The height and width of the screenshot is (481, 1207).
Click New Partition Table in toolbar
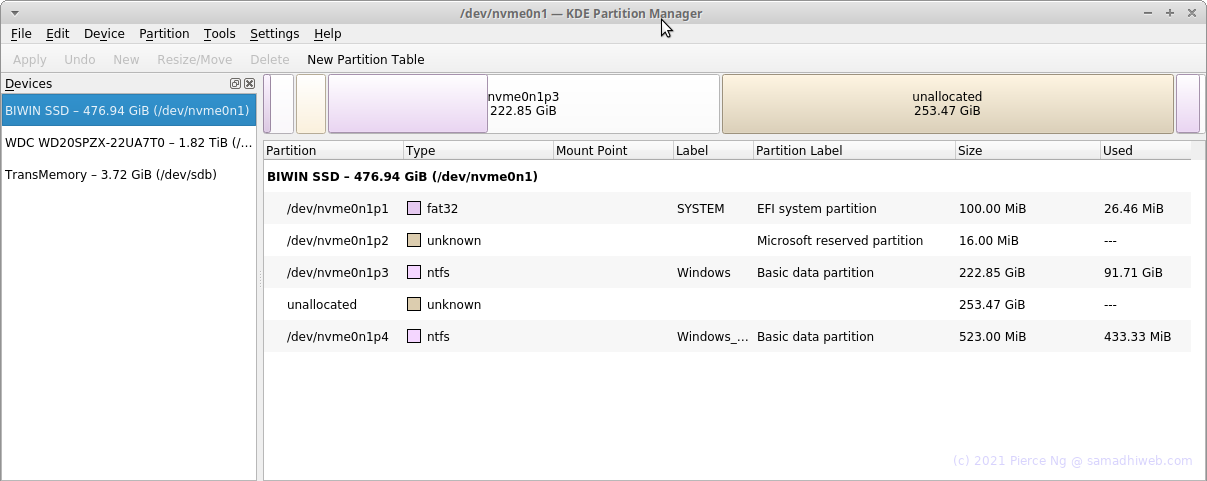[366, 60]
